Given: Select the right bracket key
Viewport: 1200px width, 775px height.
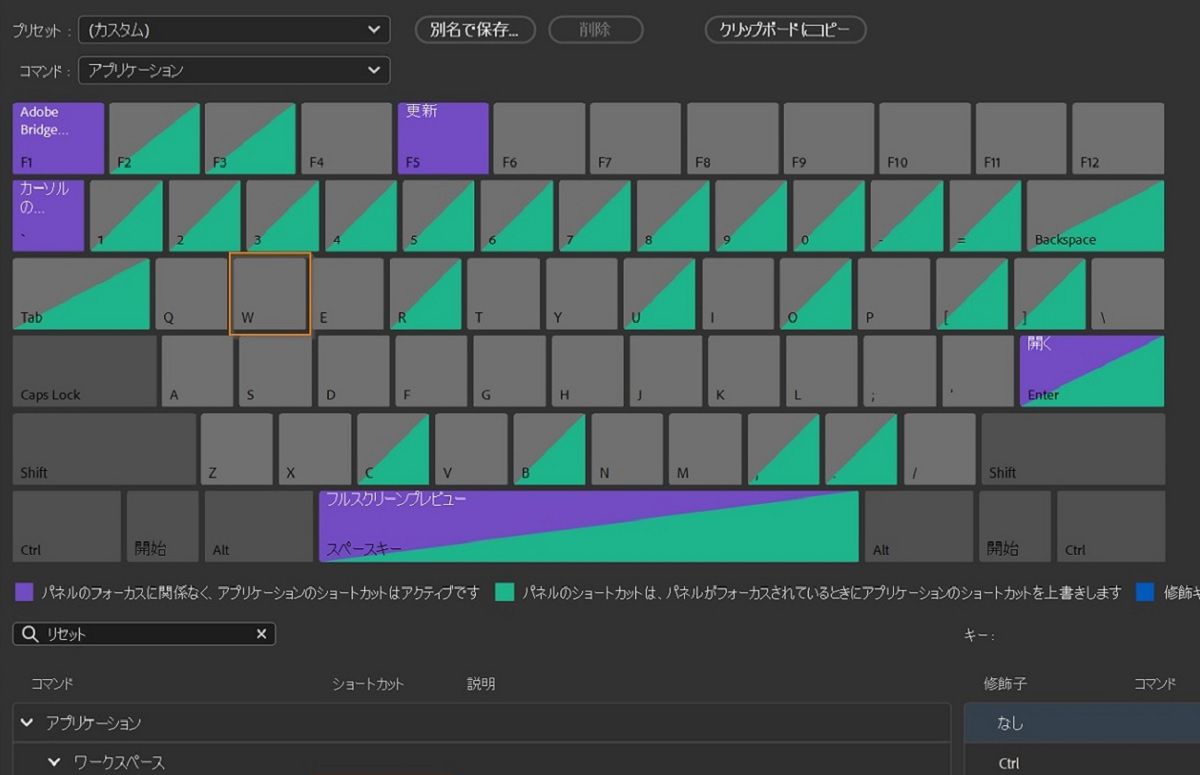Looking at the screenshot, I should coord(1050,293).
